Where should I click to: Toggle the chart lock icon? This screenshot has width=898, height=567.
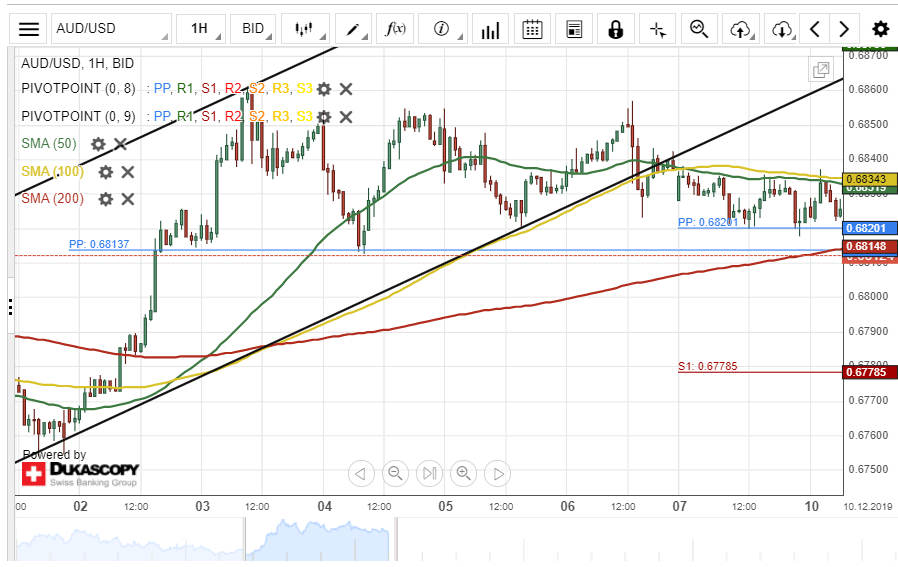tap(615, 29)
